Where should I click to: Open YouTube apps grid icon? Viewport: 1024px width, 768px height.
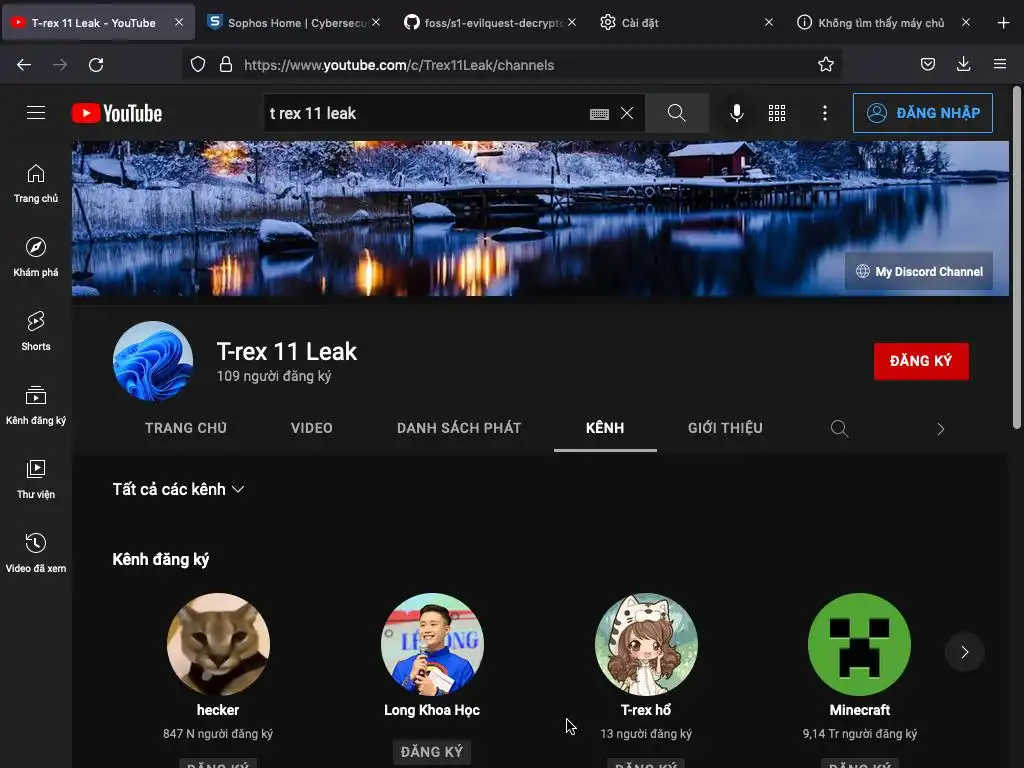click(x=777, y=113)
